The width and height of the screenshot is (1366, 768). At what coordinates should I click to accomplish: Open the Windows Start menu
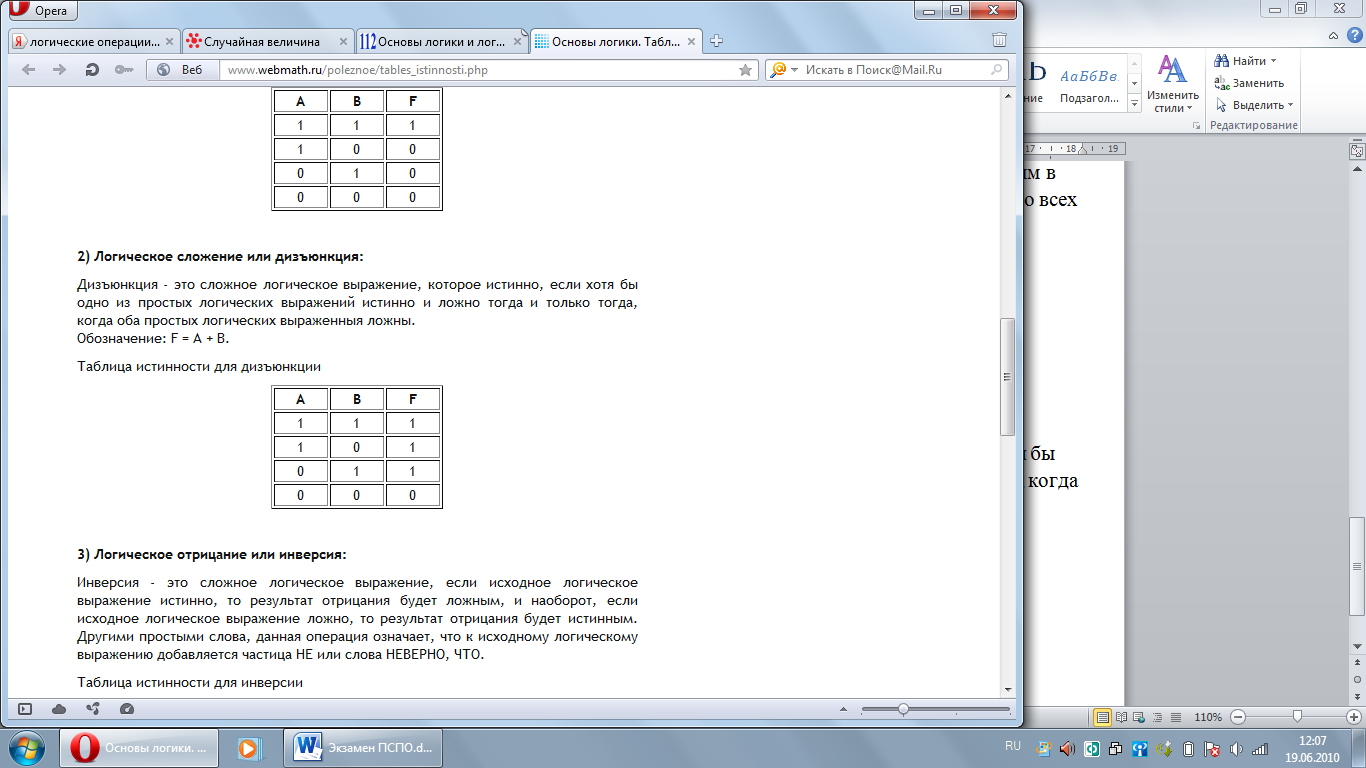click(28, 748)
